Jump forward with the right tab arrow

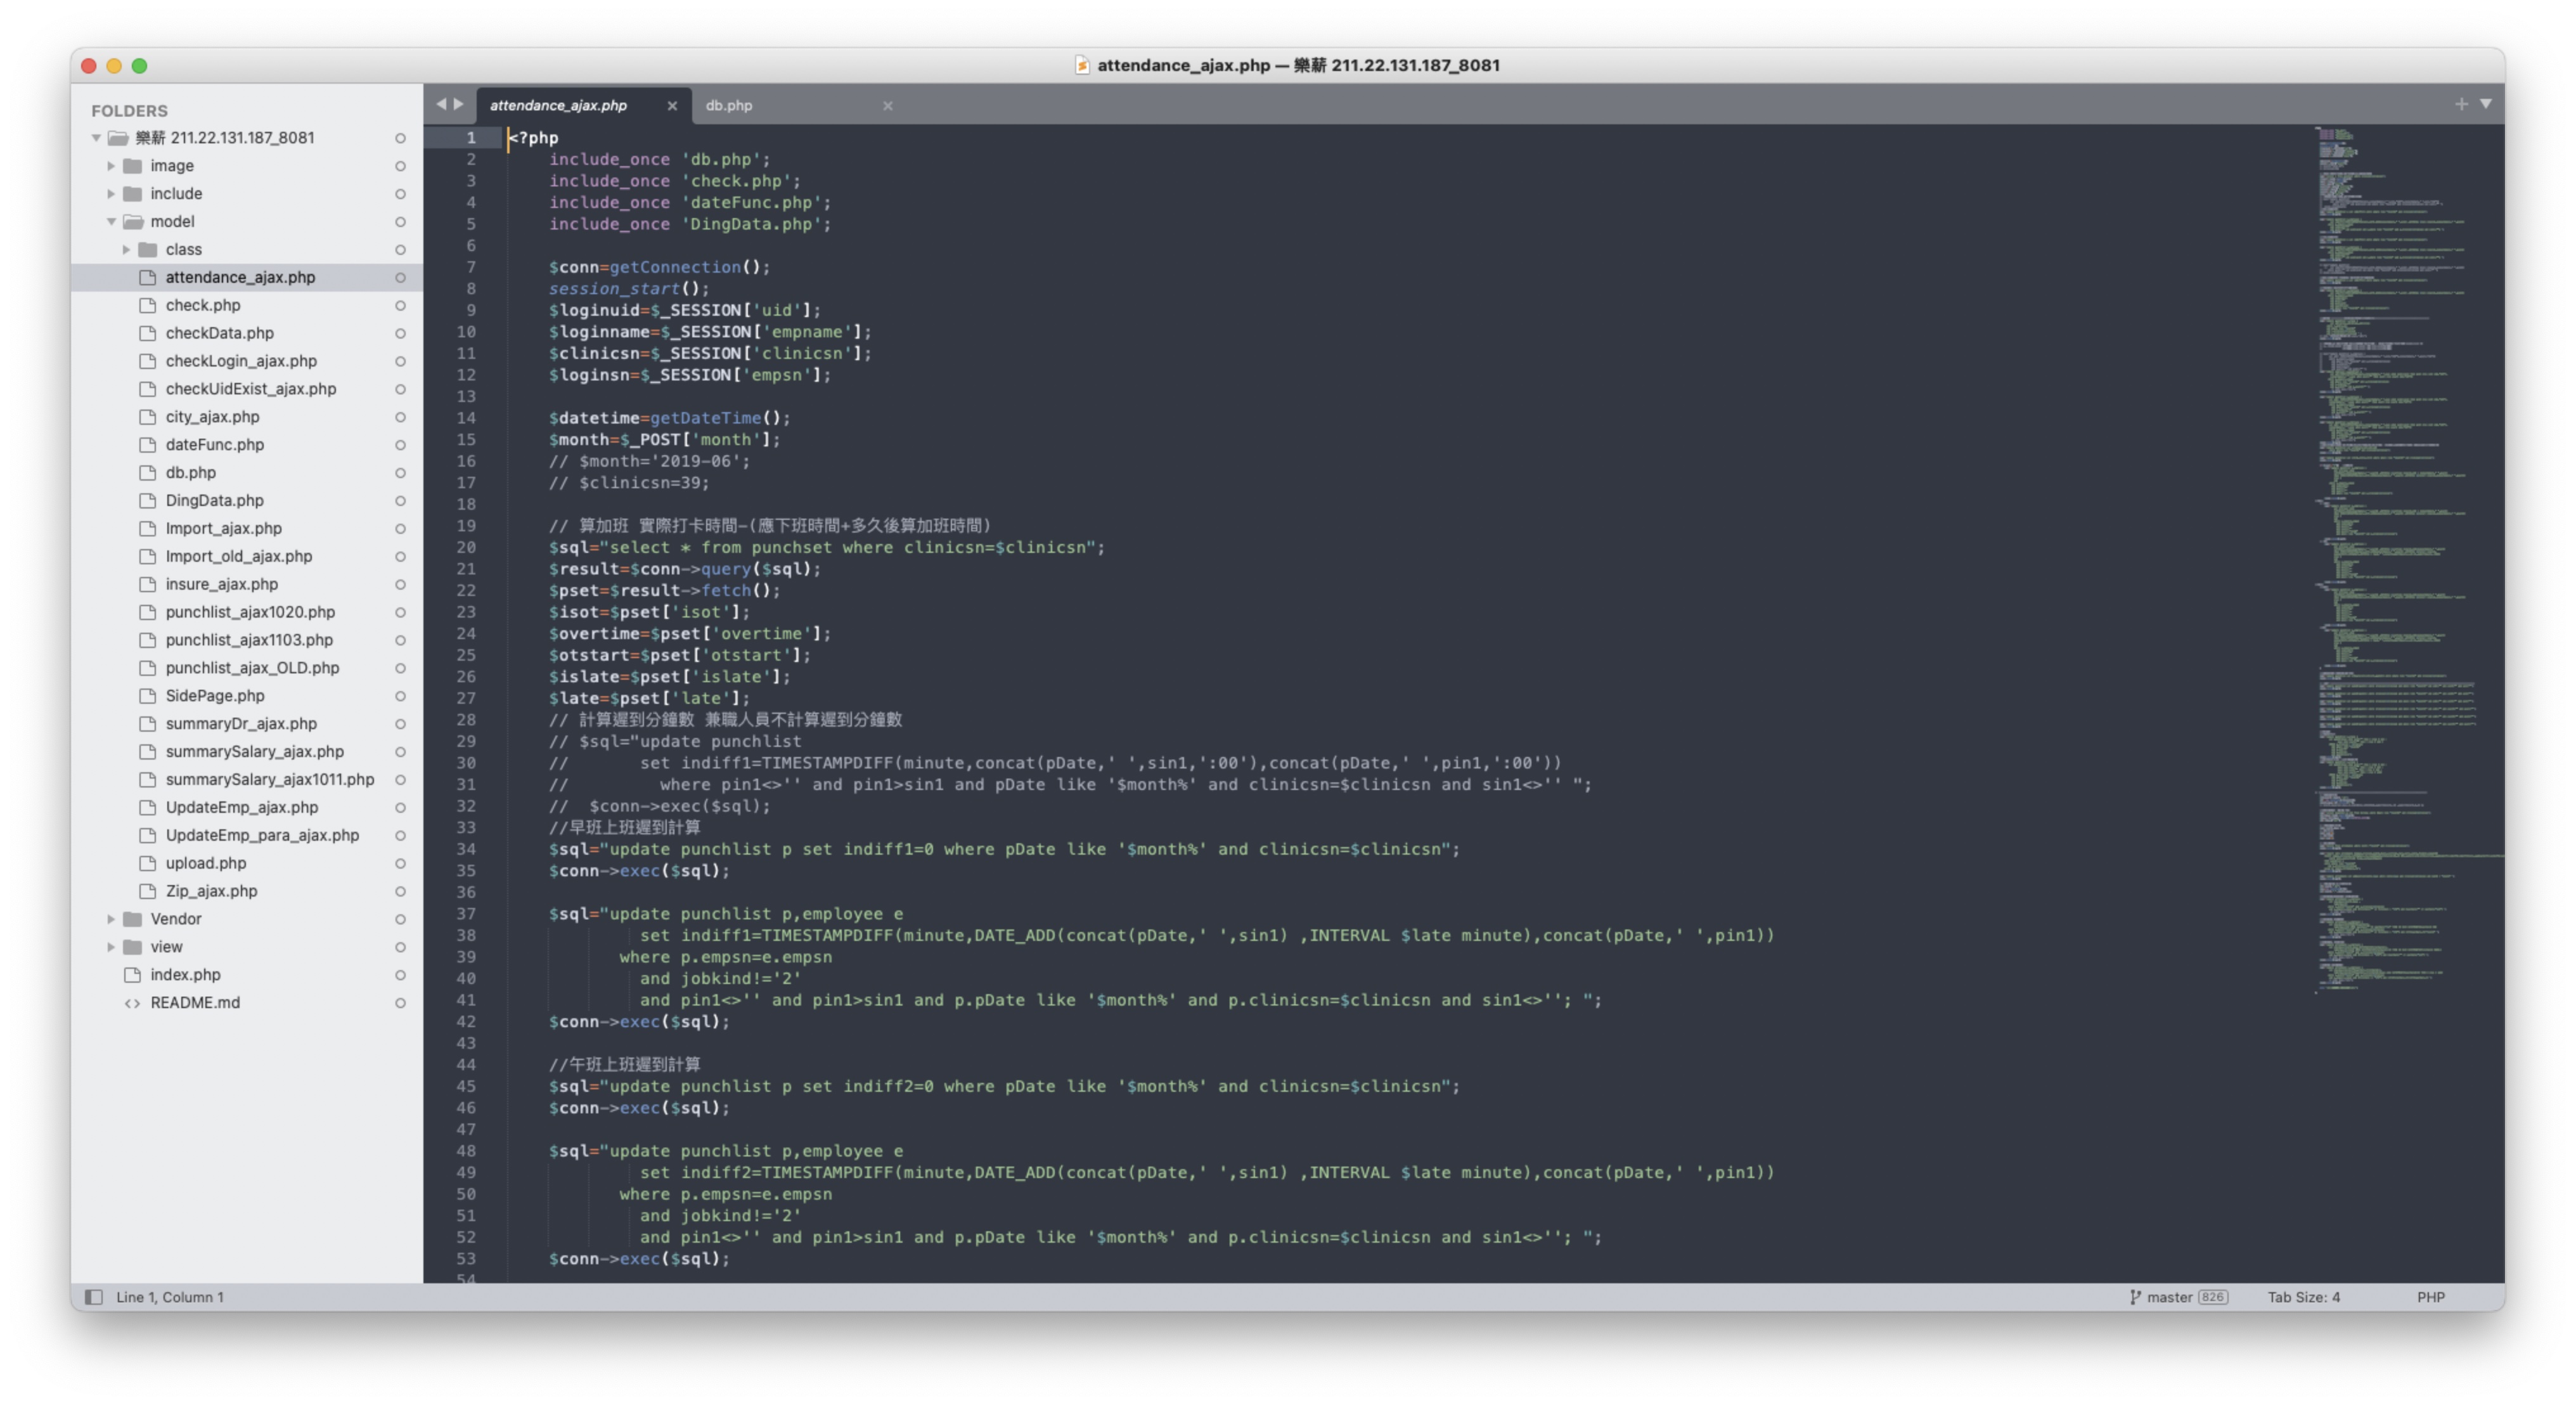[459, 104]
